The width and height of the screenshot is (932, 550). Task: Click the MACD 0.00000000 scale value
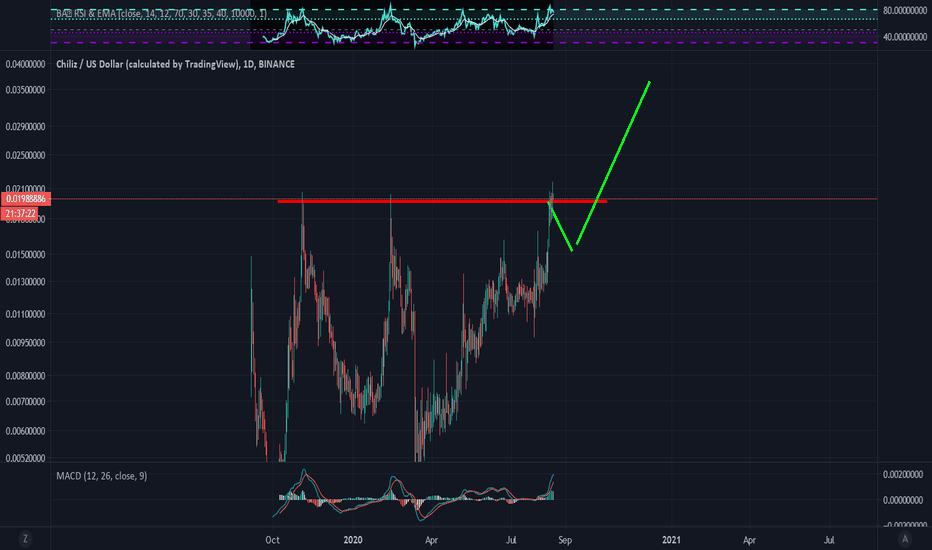coord(903,500)
